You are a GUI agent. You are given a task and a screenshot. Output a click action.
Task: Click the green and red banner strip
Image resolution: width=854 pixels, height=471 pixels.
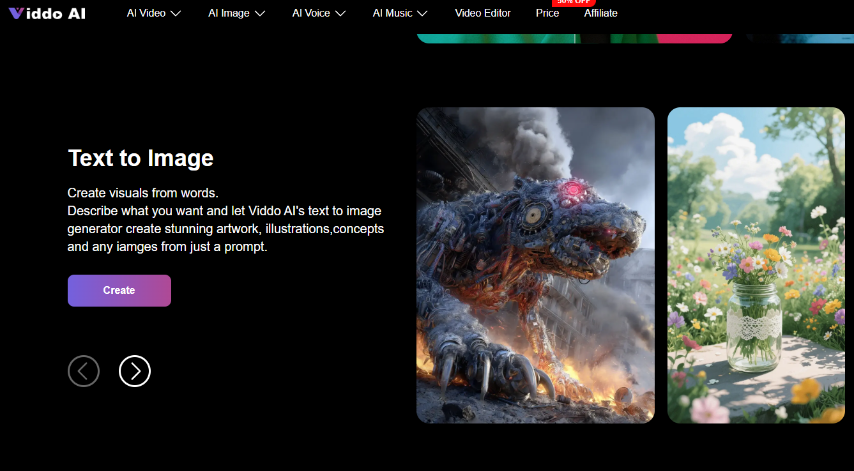click(574, 38)
